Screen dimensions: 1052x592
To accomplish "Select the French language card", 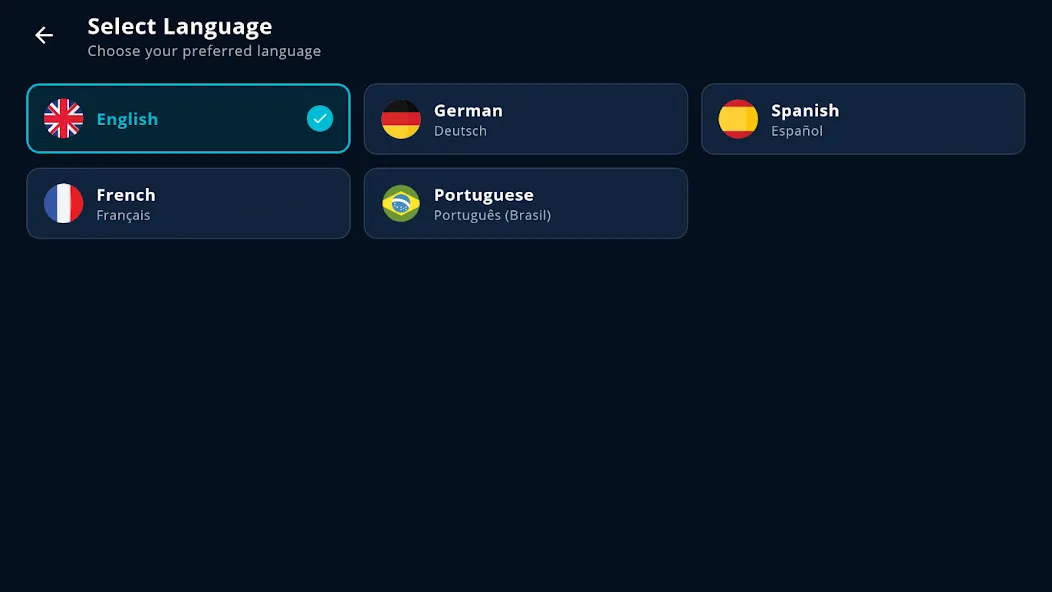I will 189,203.
